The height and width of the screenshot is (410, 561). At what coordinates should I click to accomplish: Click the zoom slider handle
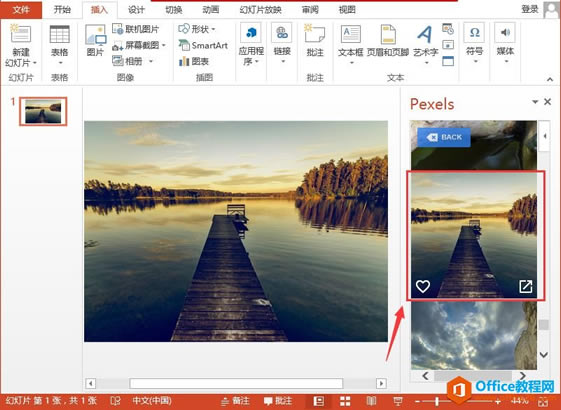(x=437, y=401)
